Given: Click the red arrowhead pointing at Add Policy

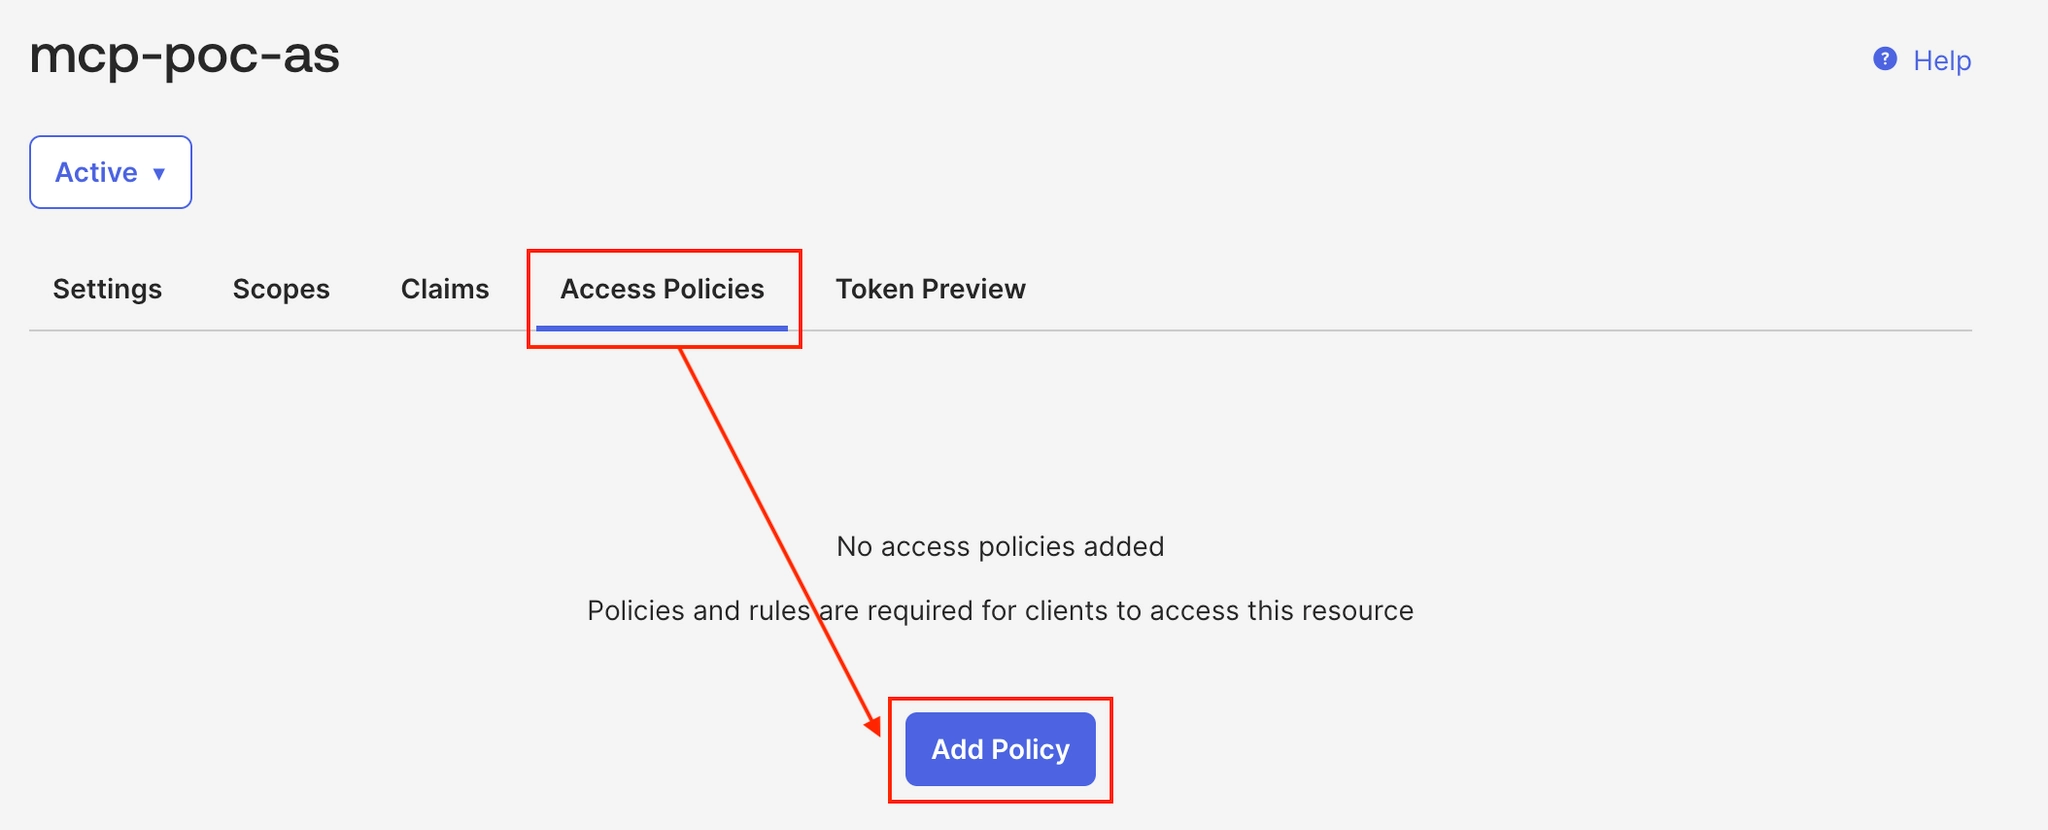Looking at the screenshot, I should click(873, 724).
